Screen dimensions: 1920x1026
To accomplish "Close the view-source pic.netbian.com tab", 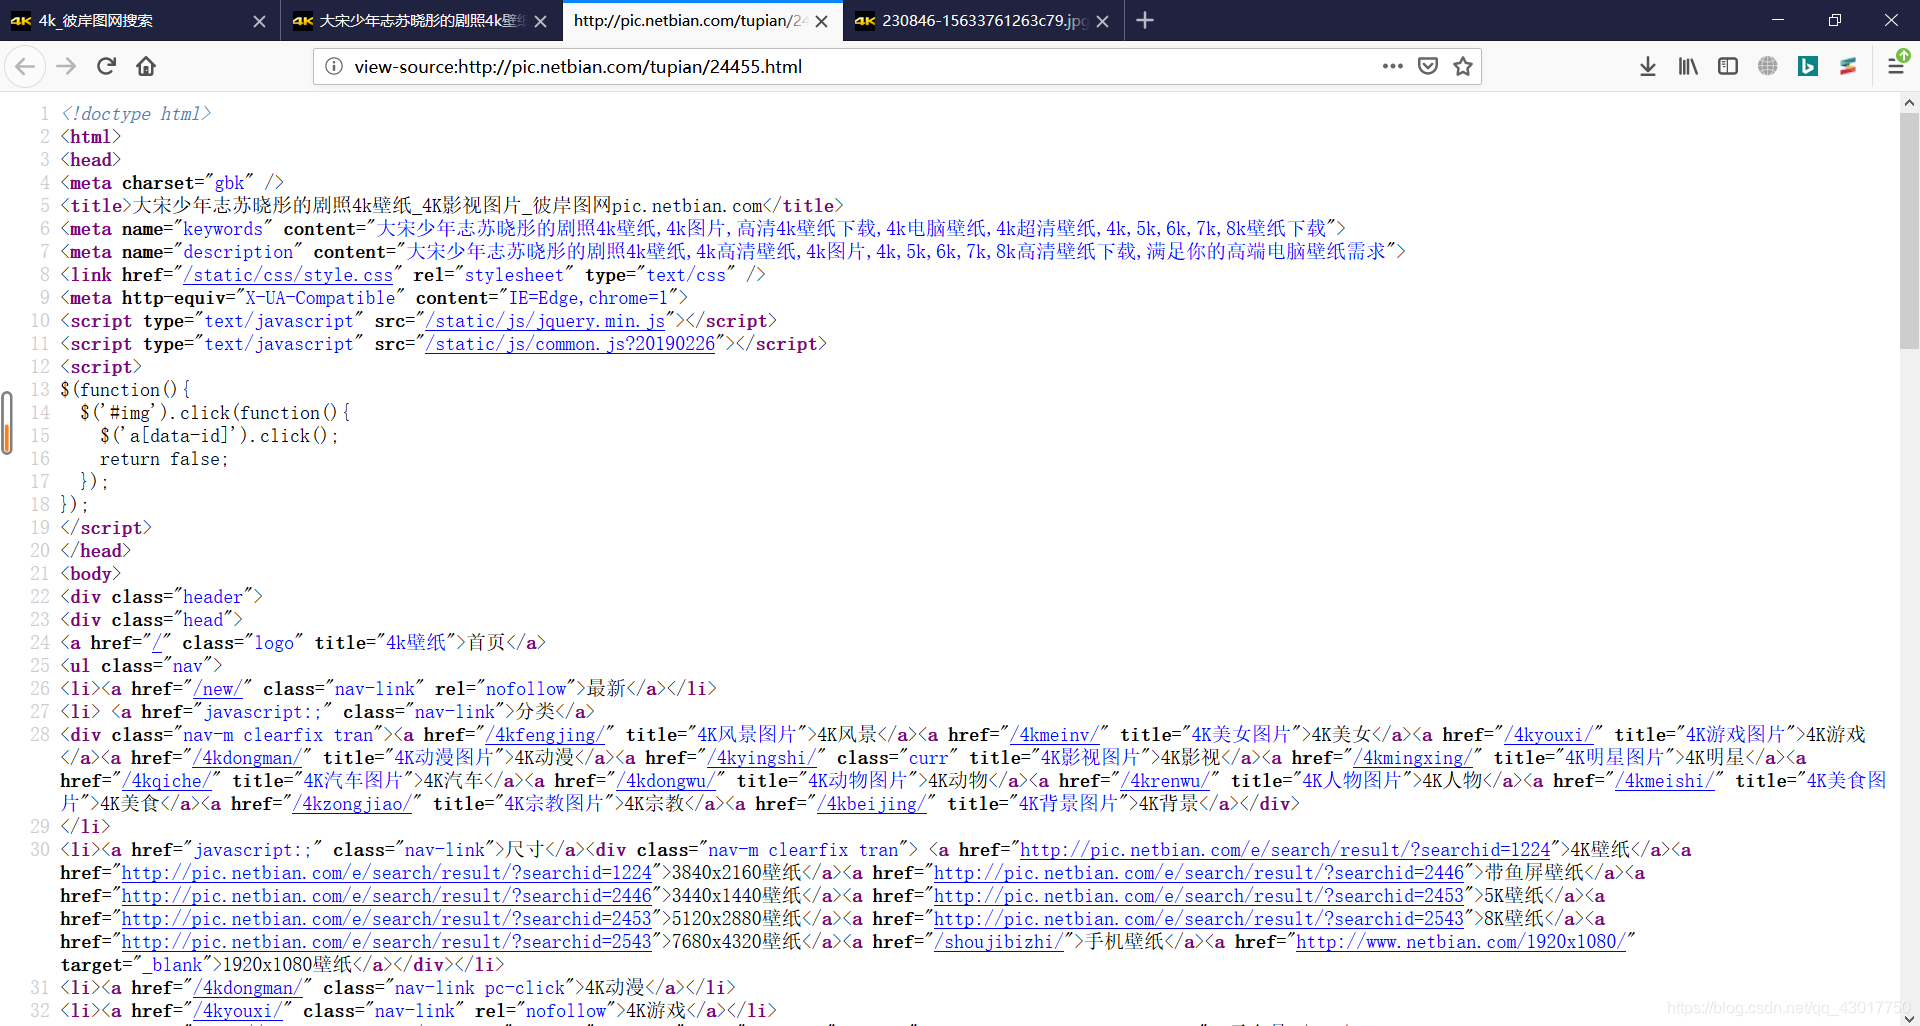I will tap(821, 21).
